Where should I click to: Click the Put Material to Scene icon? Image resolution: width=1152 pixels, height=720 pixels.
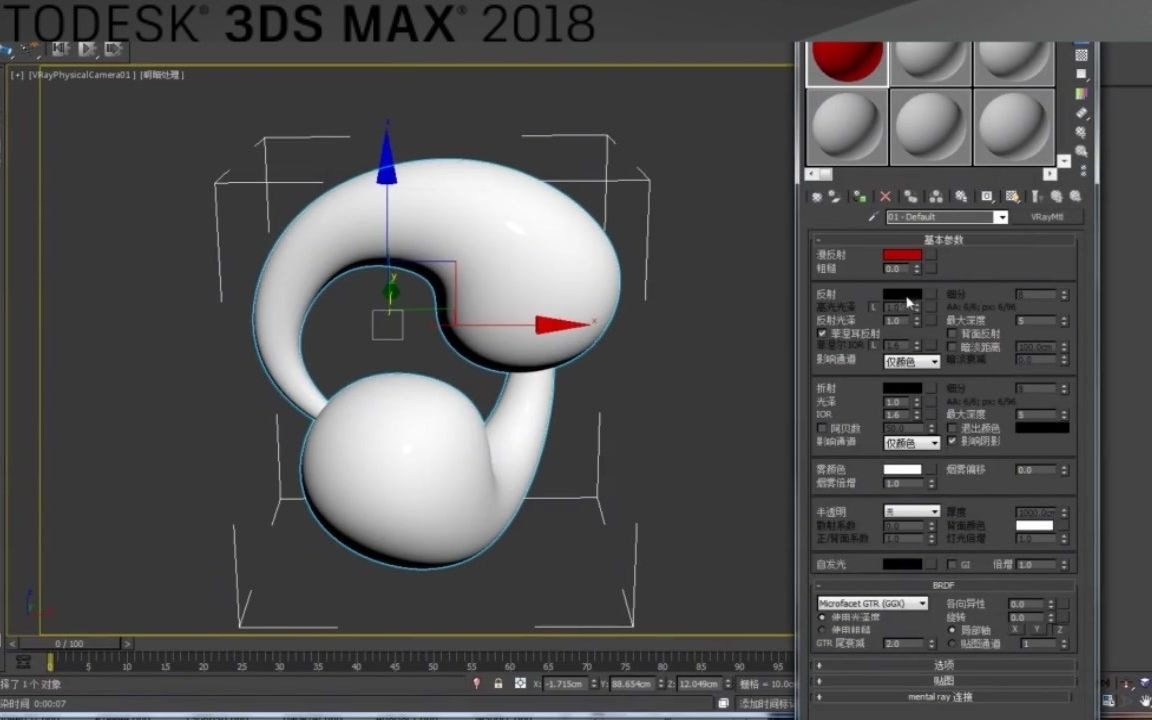click(x=832, y=196)
